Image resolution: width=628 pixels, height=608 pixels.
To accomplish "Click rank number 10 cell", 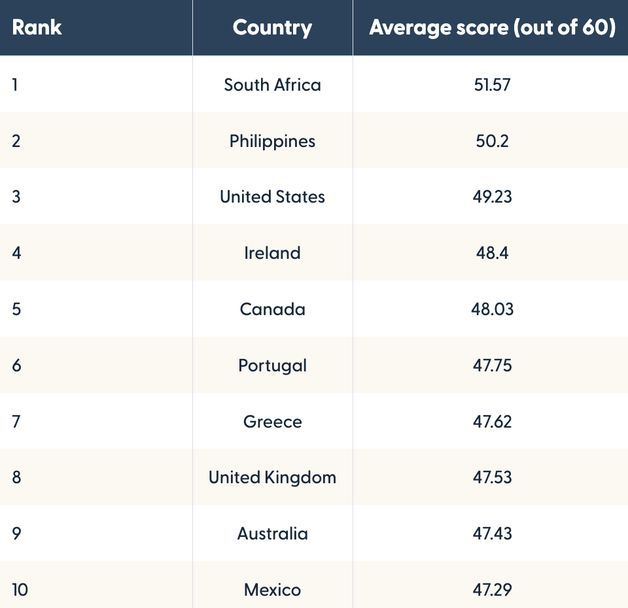I will click(20, 589).
